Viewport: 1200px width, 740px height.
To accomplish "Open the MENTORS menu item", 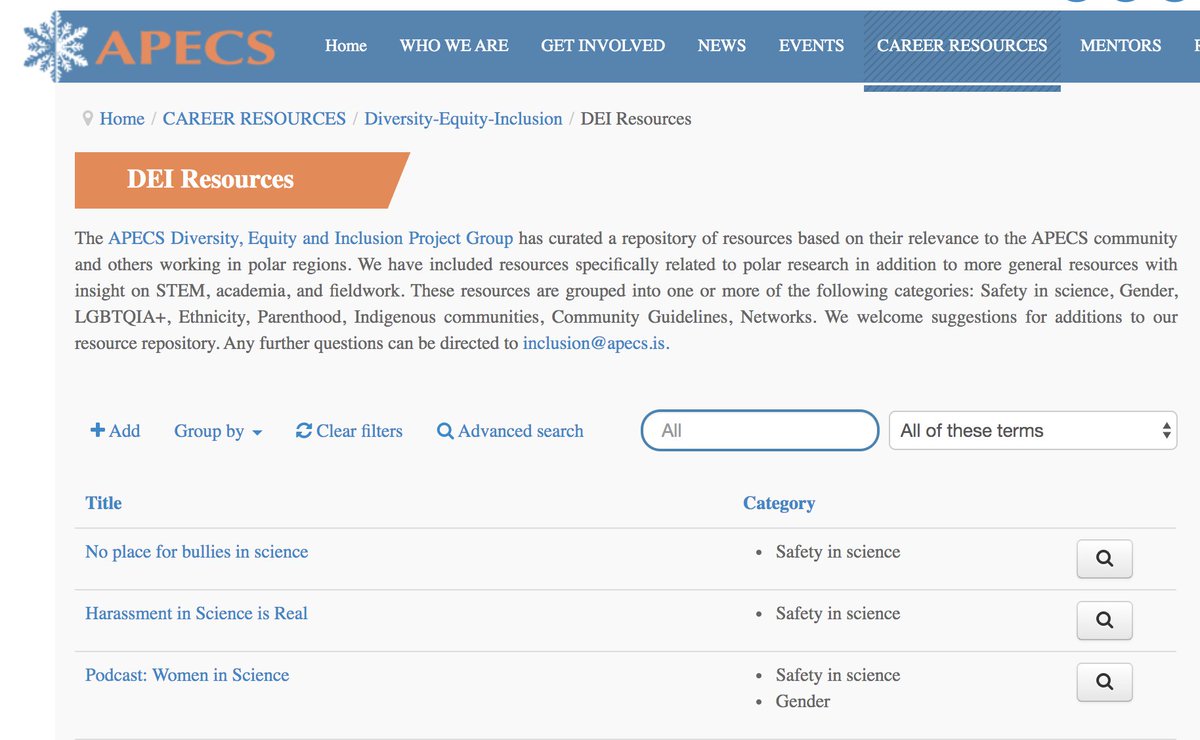I will coord(1121,45).
